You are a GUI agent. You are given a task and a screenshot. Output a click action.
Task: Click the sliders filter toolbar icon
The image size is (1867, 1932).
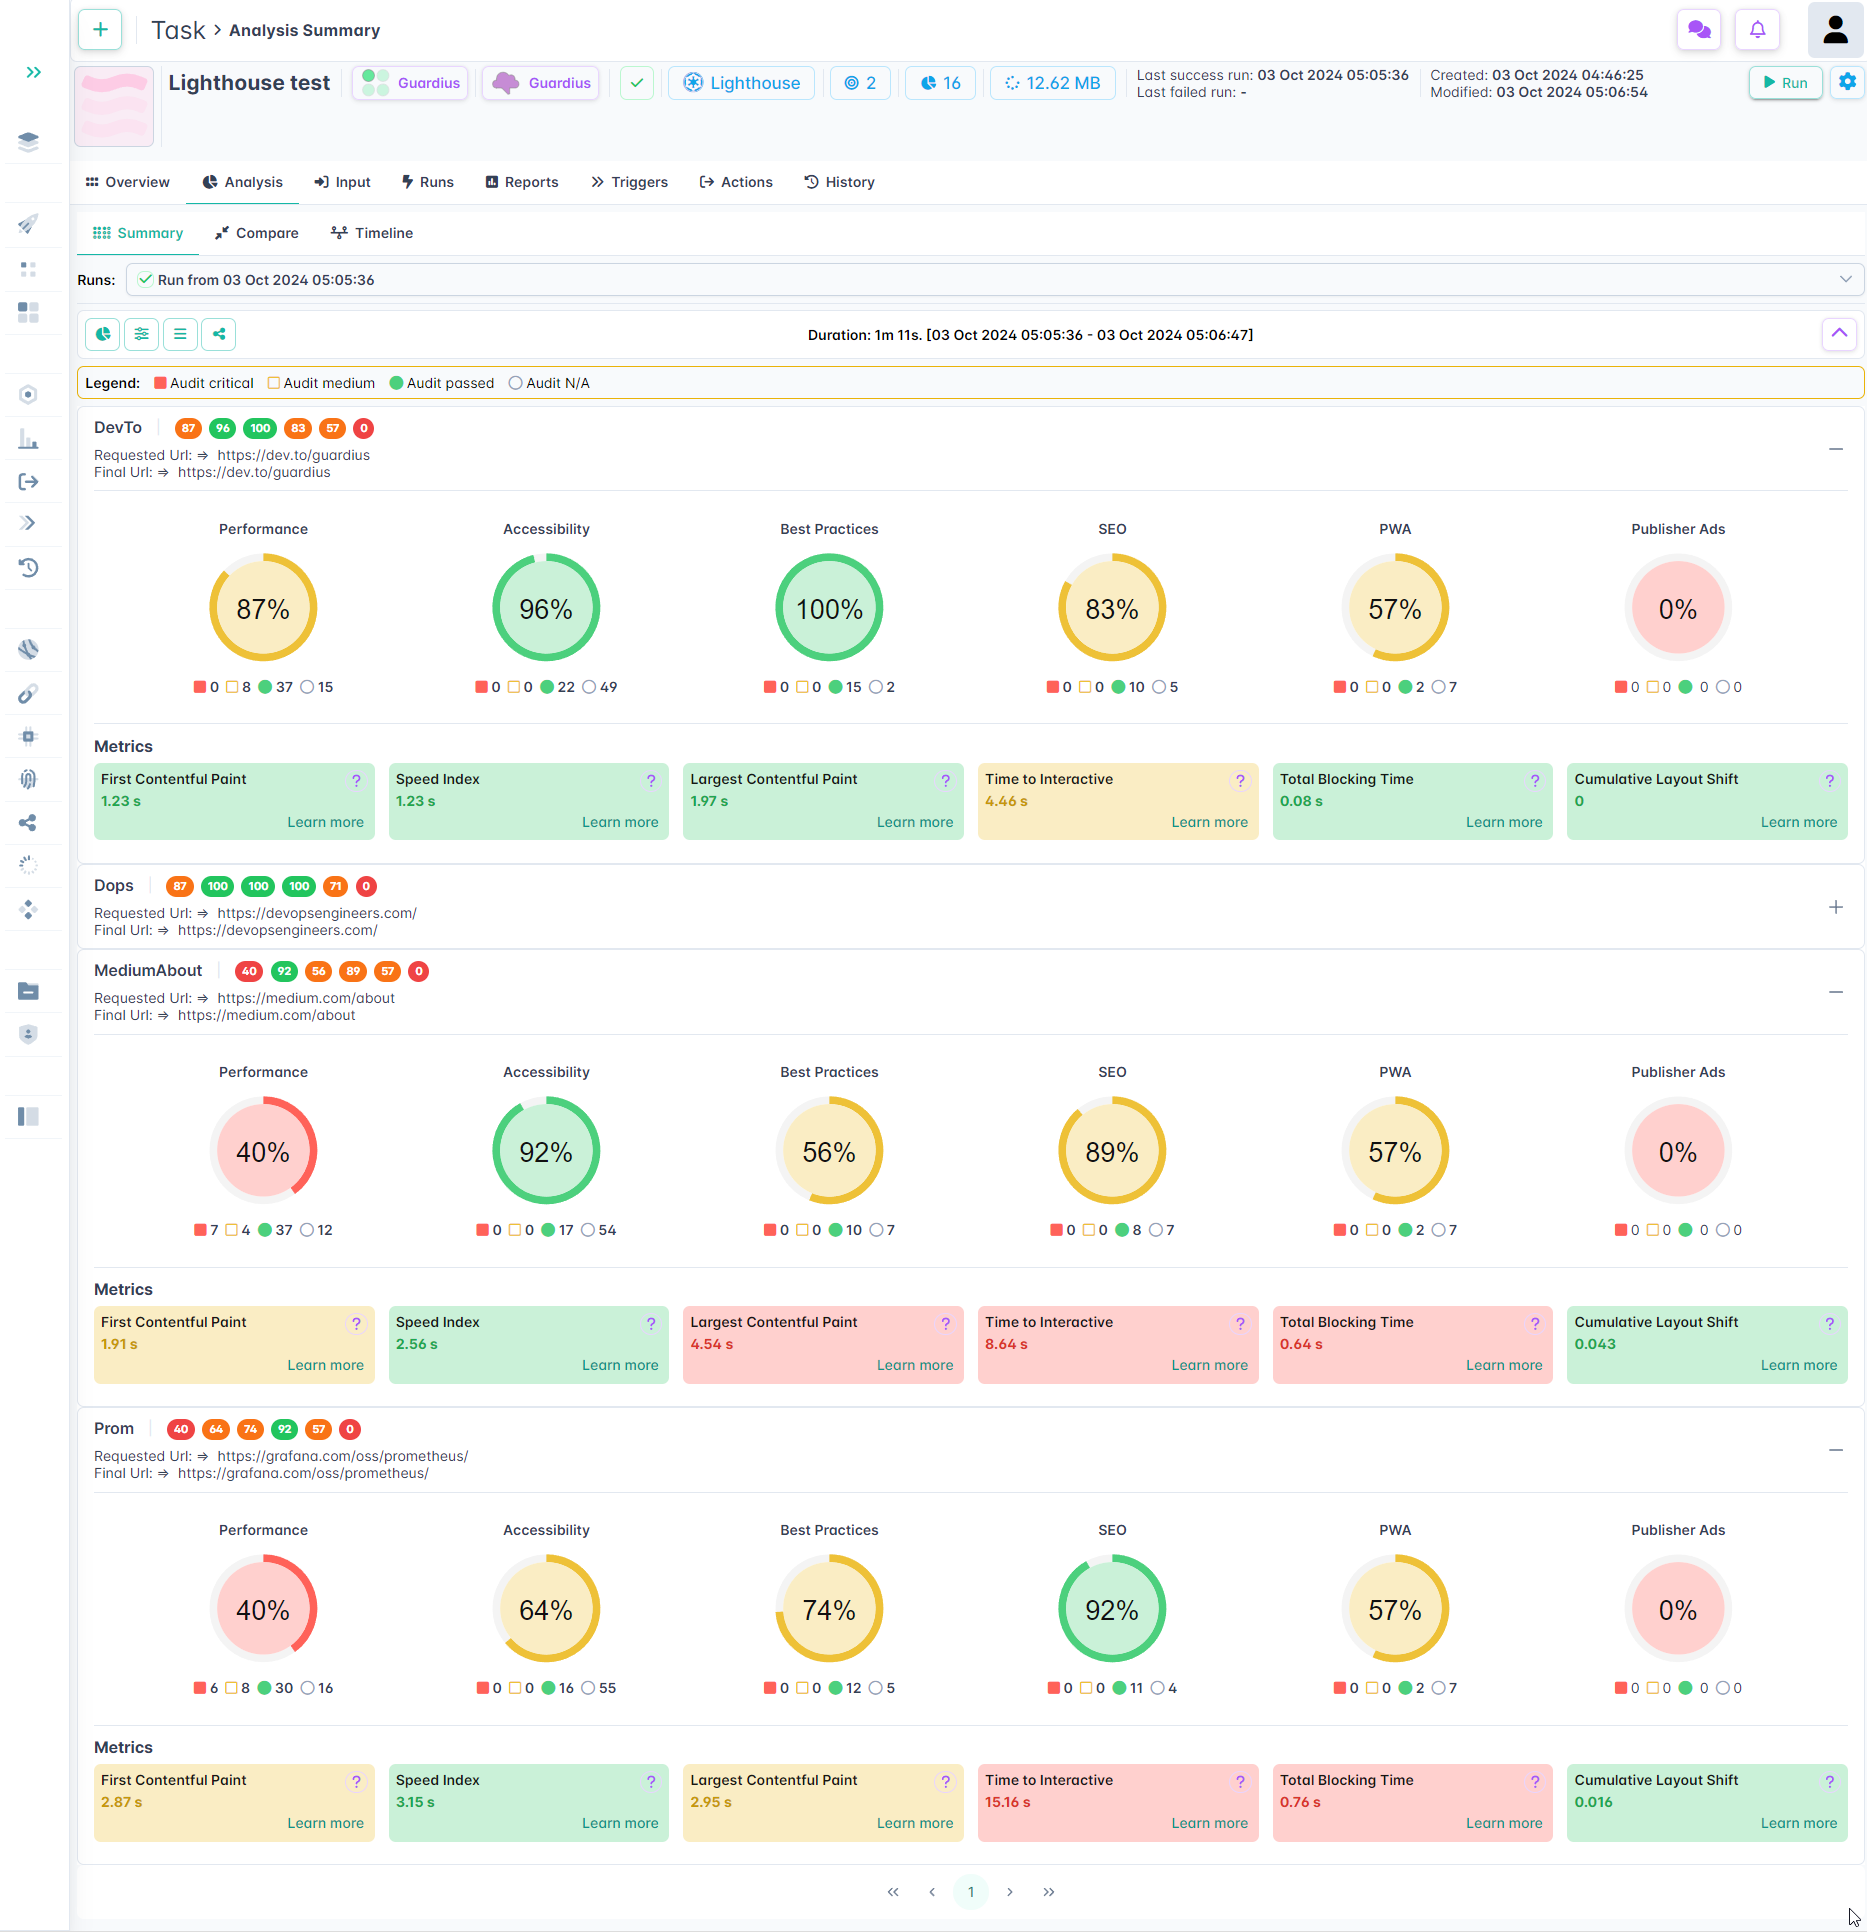click(x=141, y=334)
